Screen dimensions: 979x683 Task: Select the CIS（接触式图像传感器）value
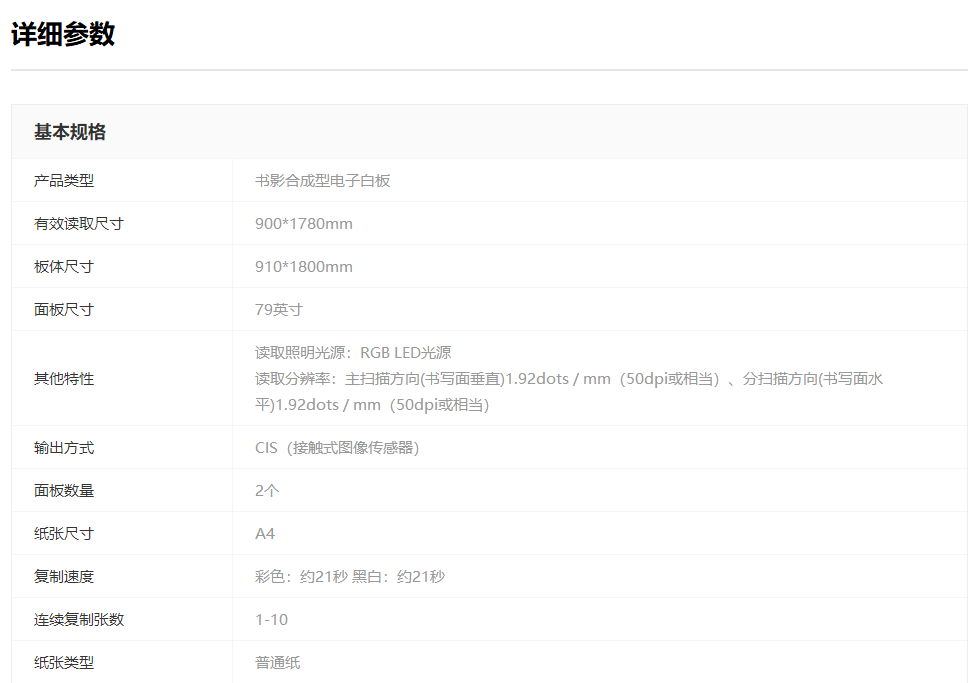coord(337,448)
